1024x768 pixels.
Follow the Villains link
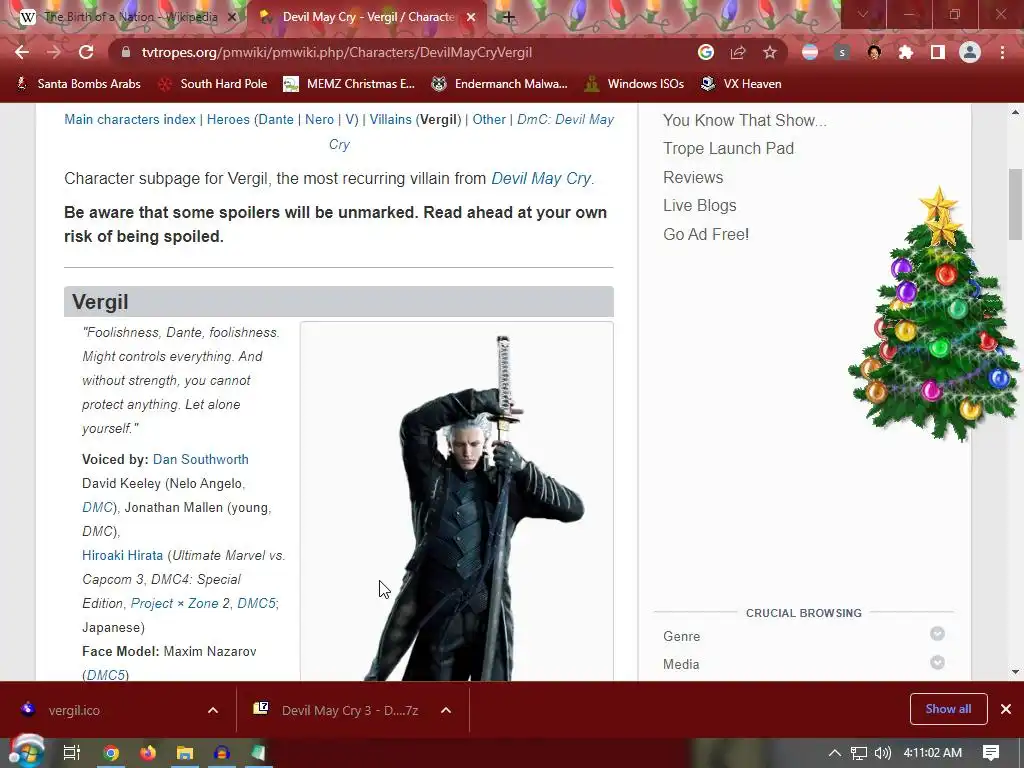coord(391,120)
